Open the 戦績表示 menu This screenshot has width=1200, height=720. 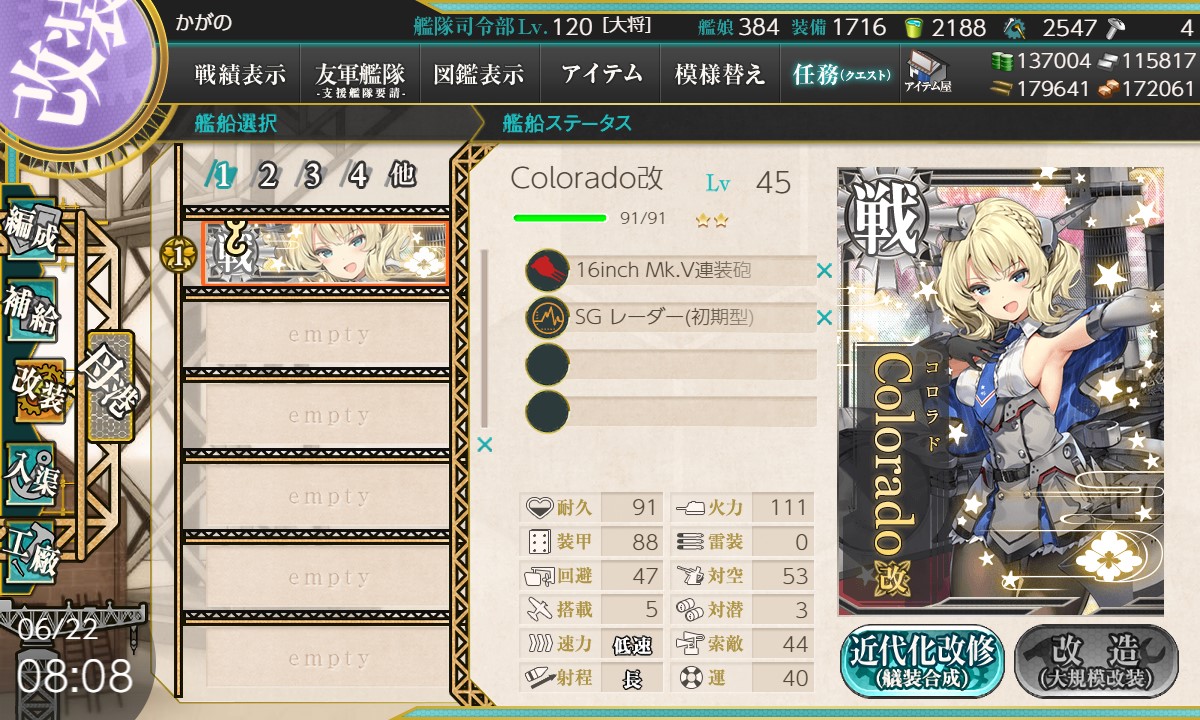pyautogui.click(x=240, y=74)
